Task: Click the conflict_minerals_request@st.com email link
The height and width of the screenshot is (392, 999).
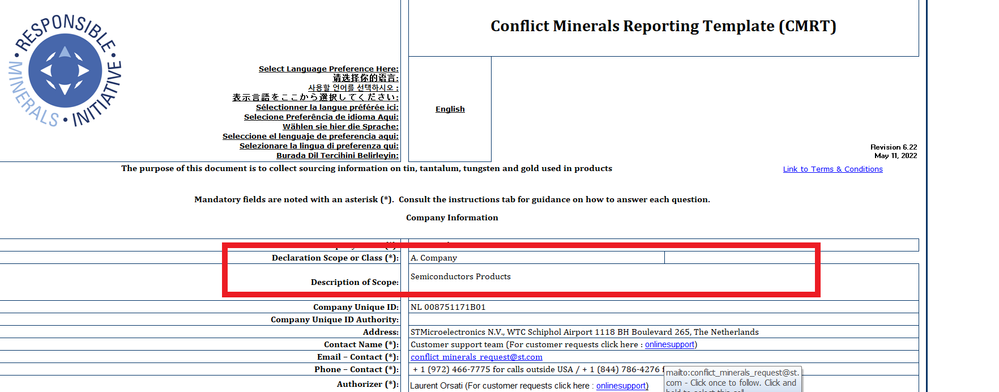Action: (x=477, y=357)
